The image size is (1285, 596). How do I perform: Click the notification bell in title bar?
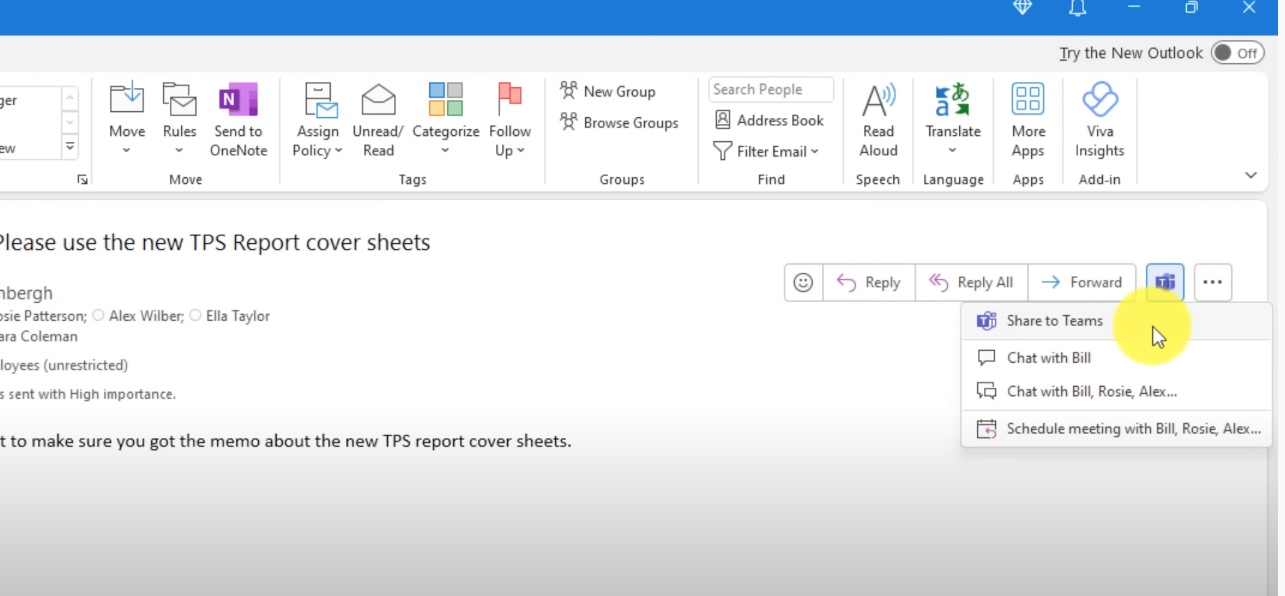point(1078,9)
